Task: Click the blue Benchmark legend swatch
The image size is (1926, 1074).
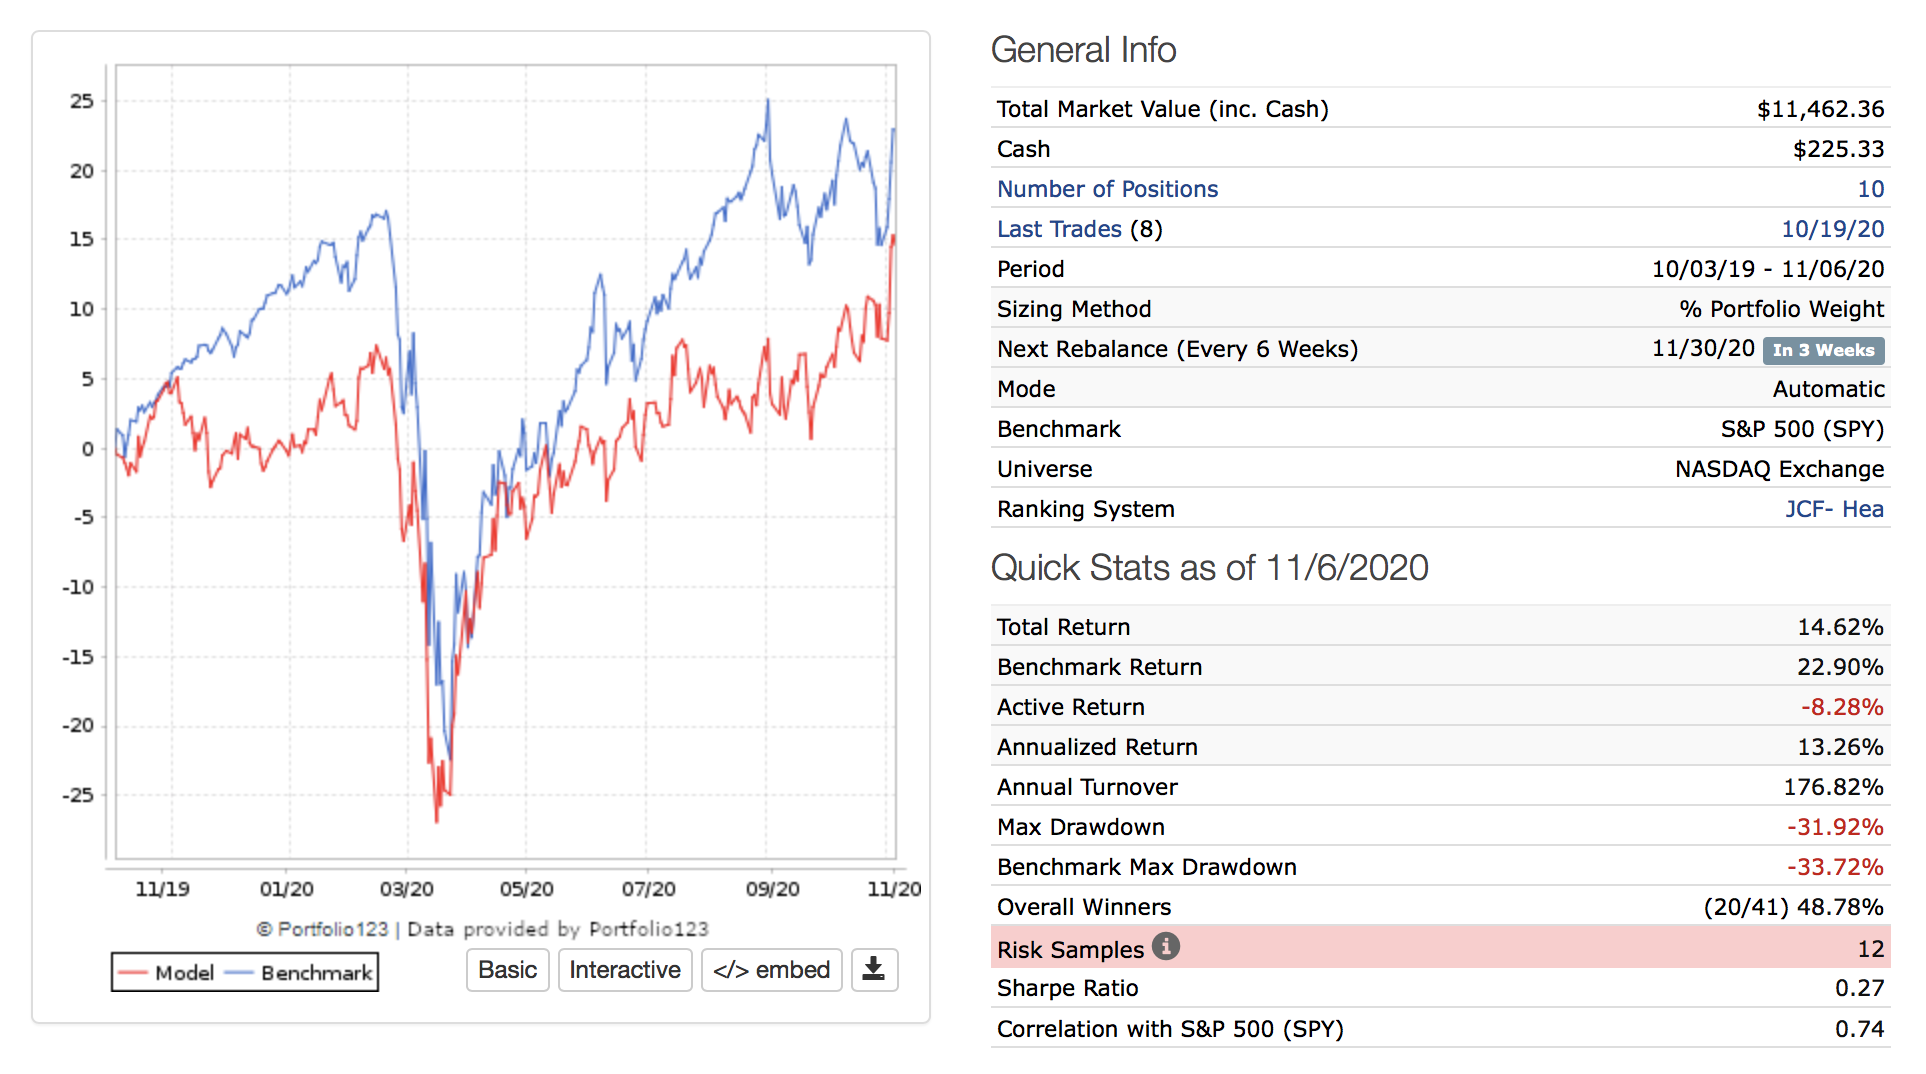Action: coord(239,973)
